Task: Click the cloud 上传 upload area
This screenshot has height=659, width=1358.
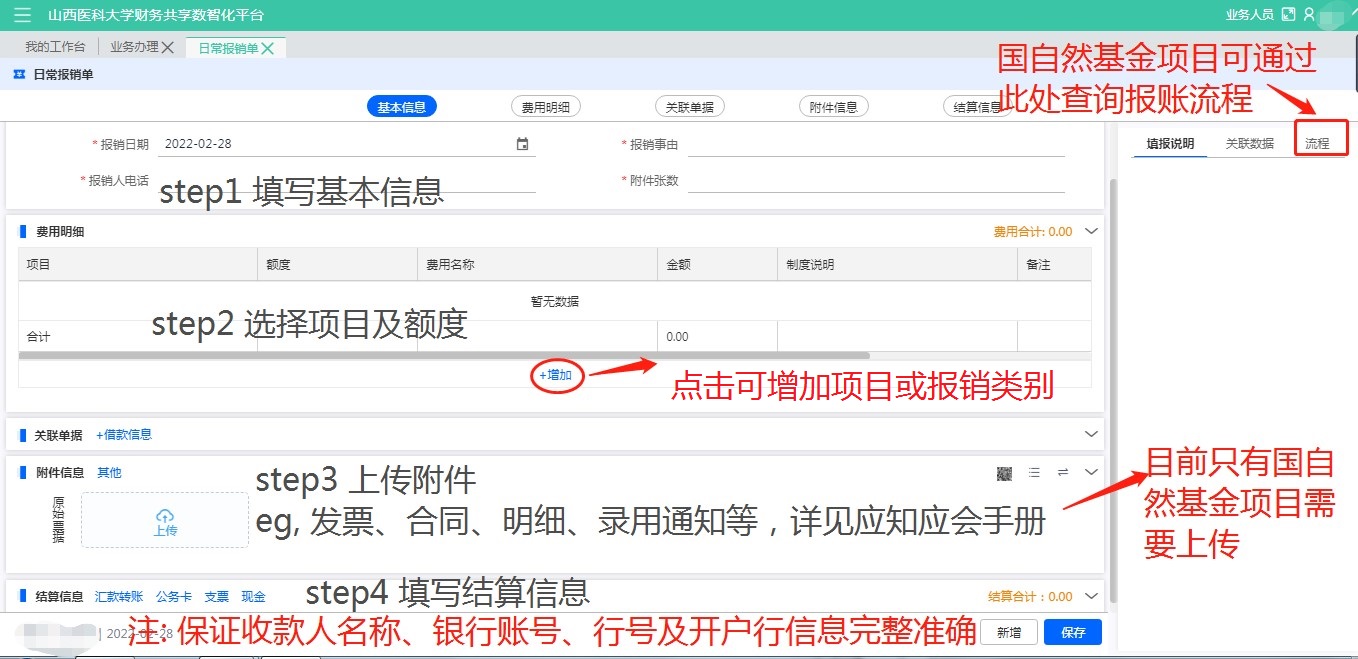Action: (x=165, y=520)
